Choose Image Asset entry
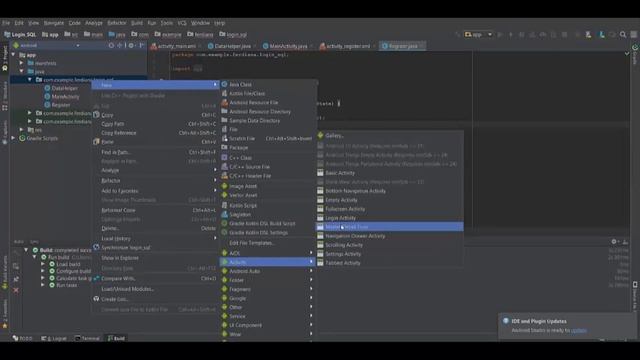Image resolution: width=640 pixels, height=360 pixels. (x=269, y=186)
